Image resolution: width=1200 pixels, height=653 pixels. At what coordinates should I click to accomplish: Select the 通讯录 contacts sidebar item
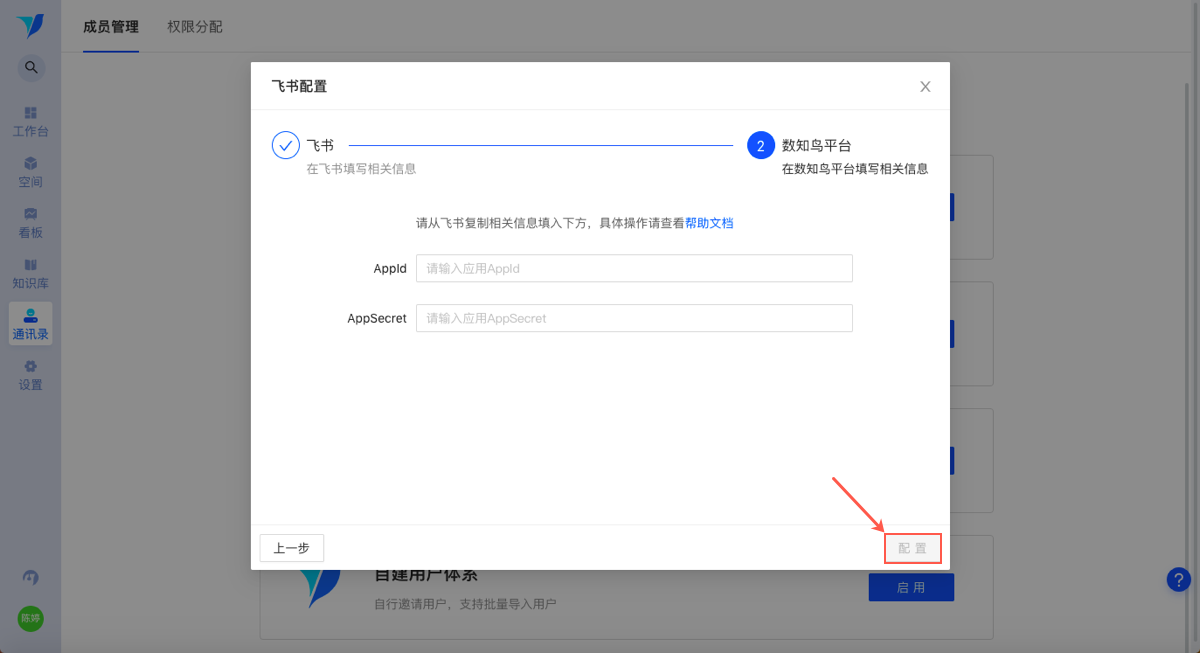click(30, 324)
